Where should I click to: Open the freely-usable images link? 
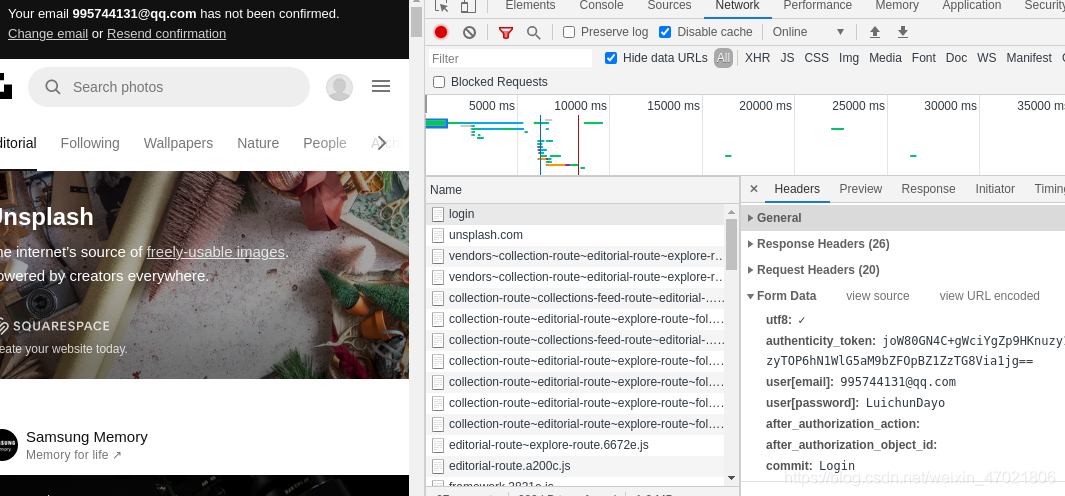(215, 251)
